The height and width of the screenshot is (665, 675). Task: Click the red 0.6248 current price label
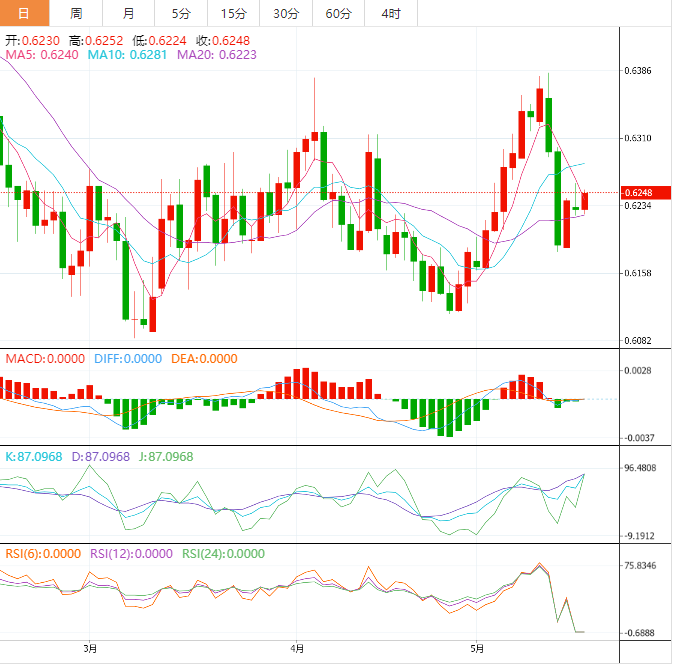click(645, 192)
